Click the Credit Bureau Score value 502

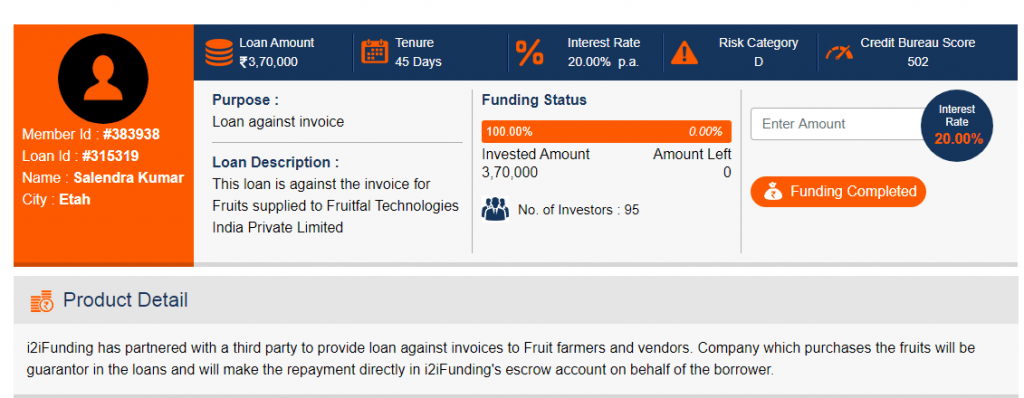click(918, 62)
